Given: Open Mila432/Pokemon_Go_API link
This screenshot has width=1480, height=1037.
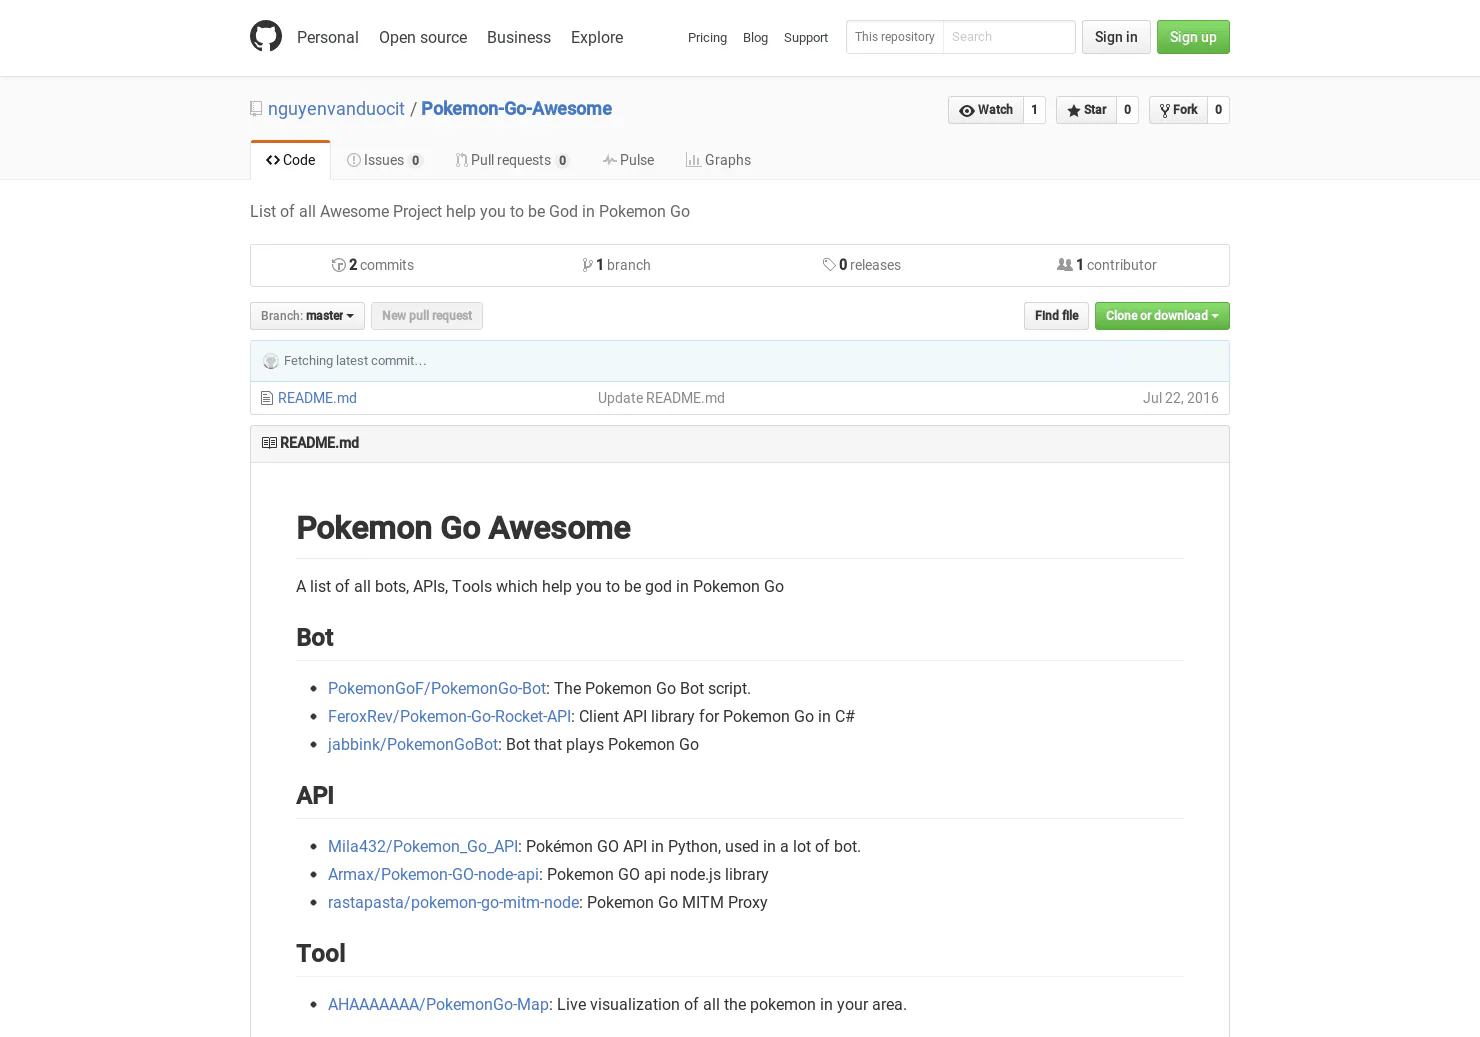Looking at the screenshot, I should (x=423, y=847).
